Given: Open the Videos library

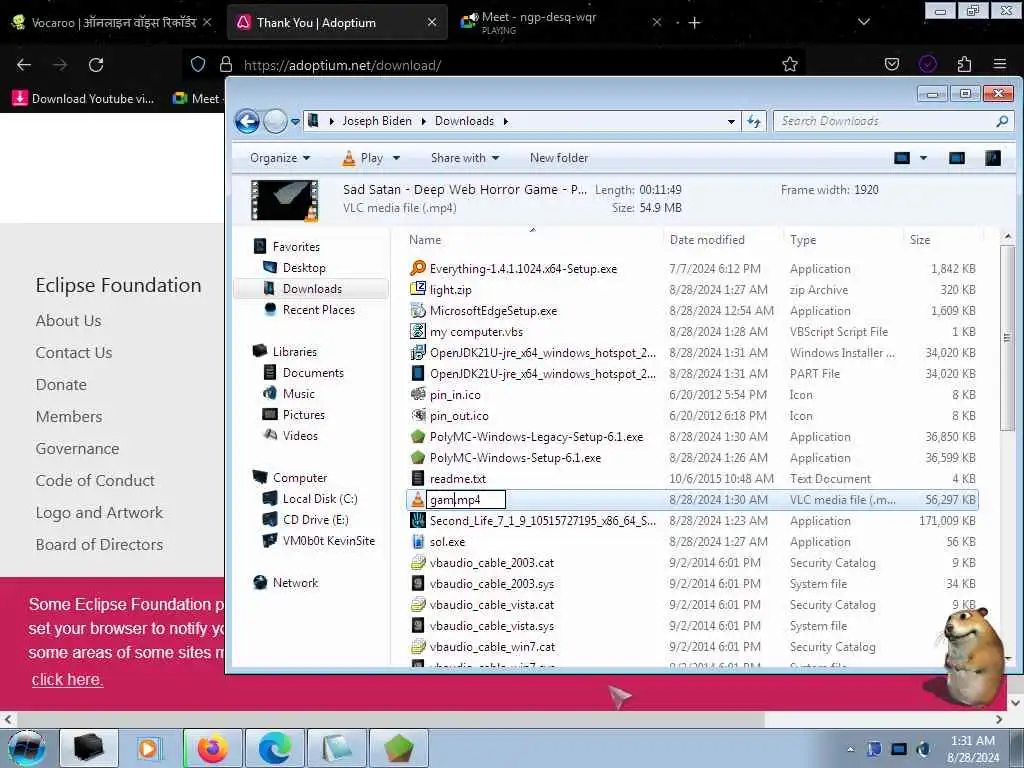Looking at the screenshot, I should [x=300, y=436].
